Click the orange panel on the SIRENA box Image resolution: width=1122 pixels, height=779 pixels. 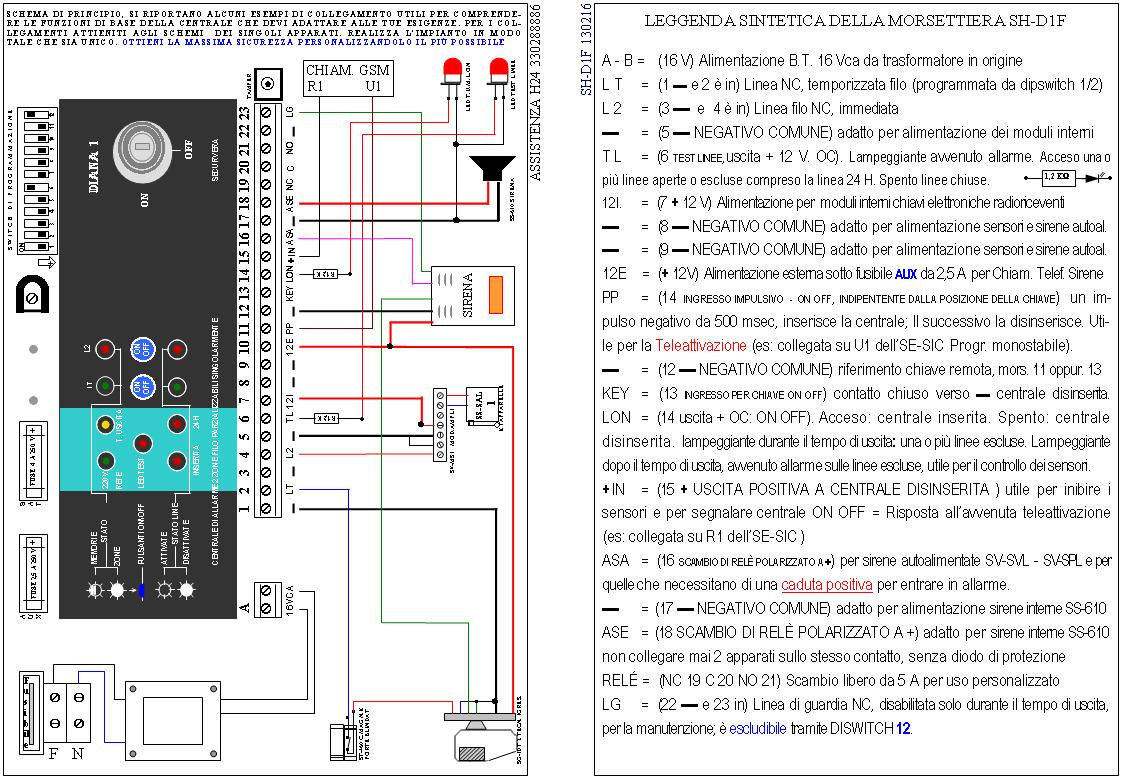496,295
